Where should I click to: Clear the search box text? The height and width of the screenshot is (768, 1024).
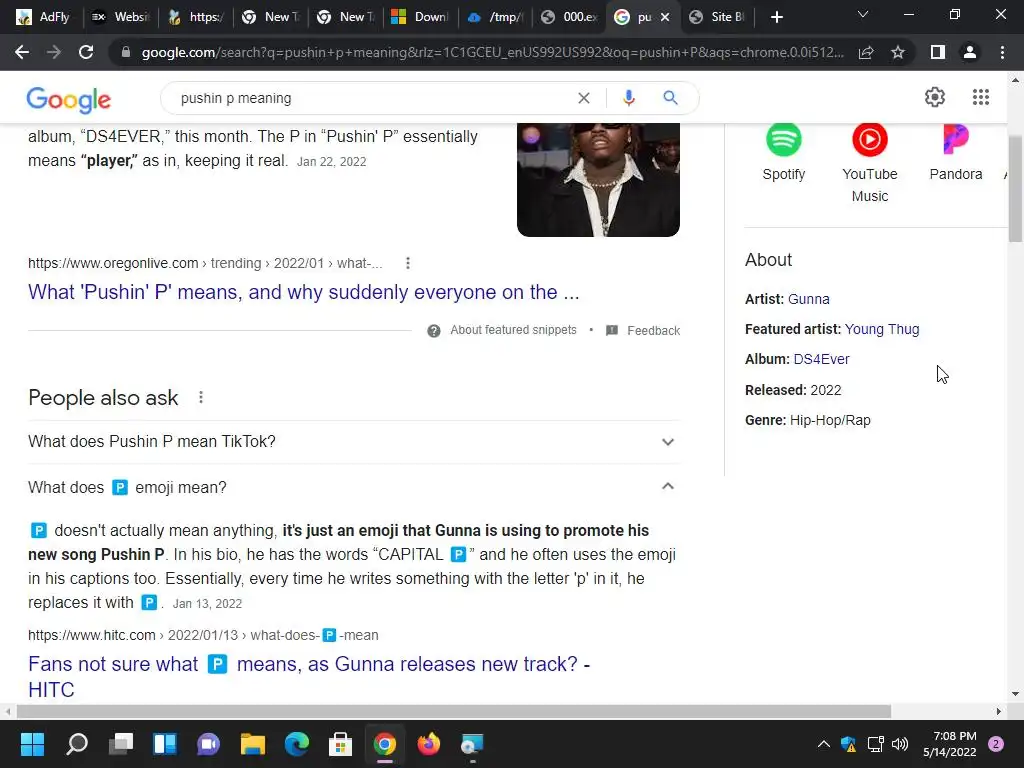click(584, 98)
